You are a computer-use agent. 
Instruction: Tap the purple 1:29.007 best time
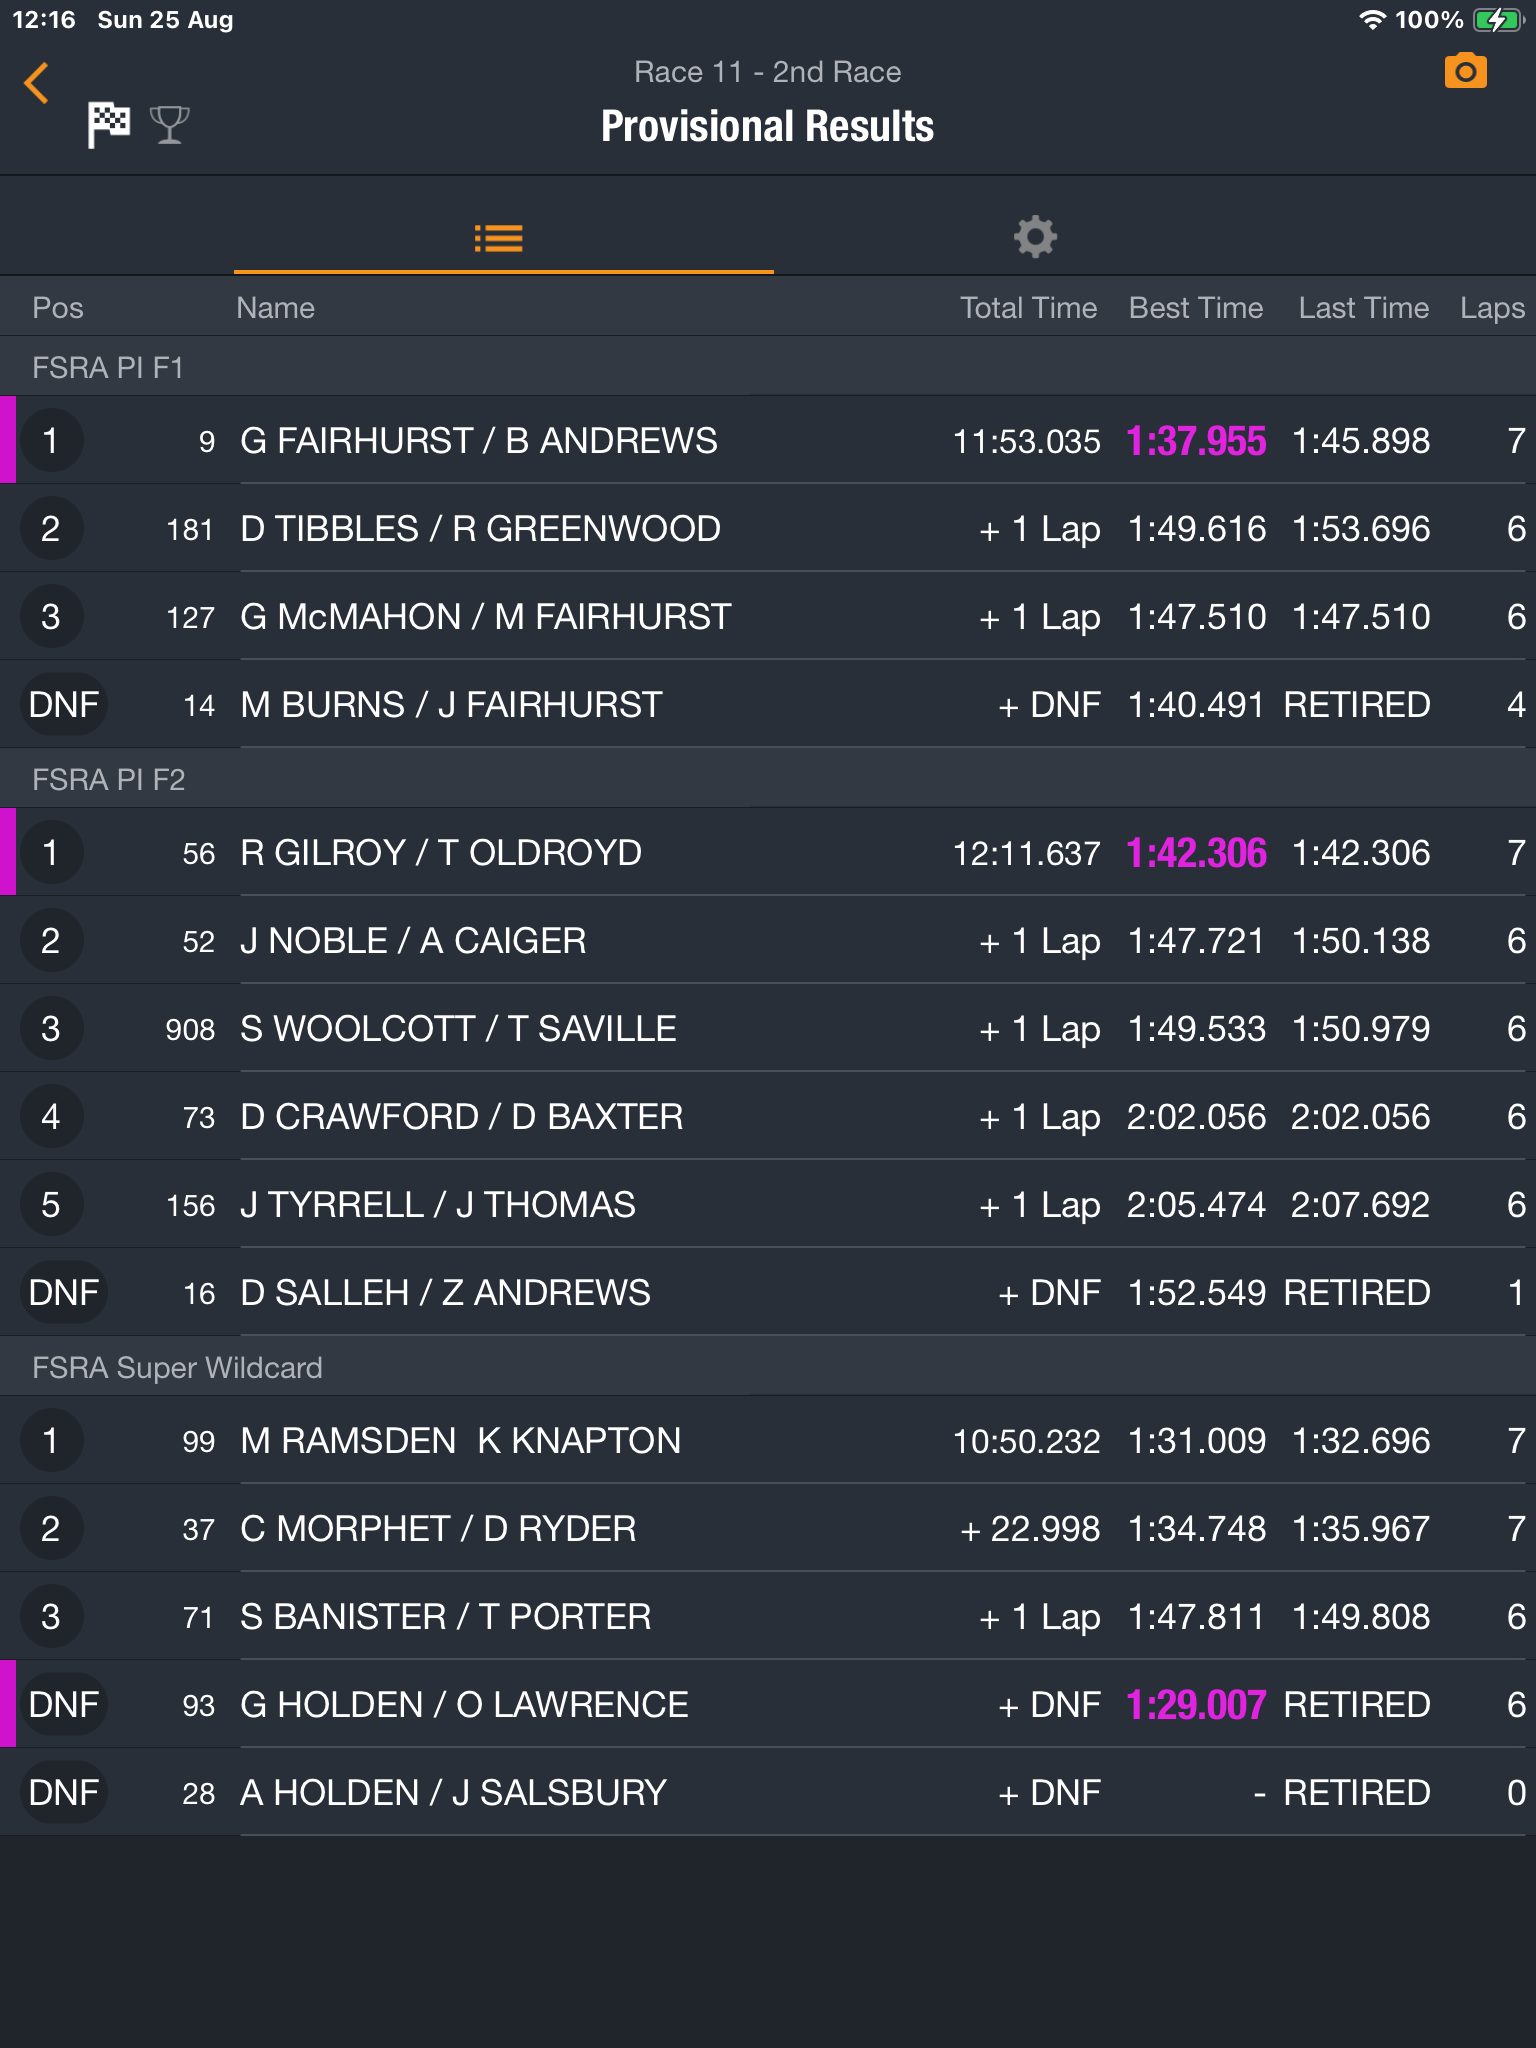(1196, 1705)
